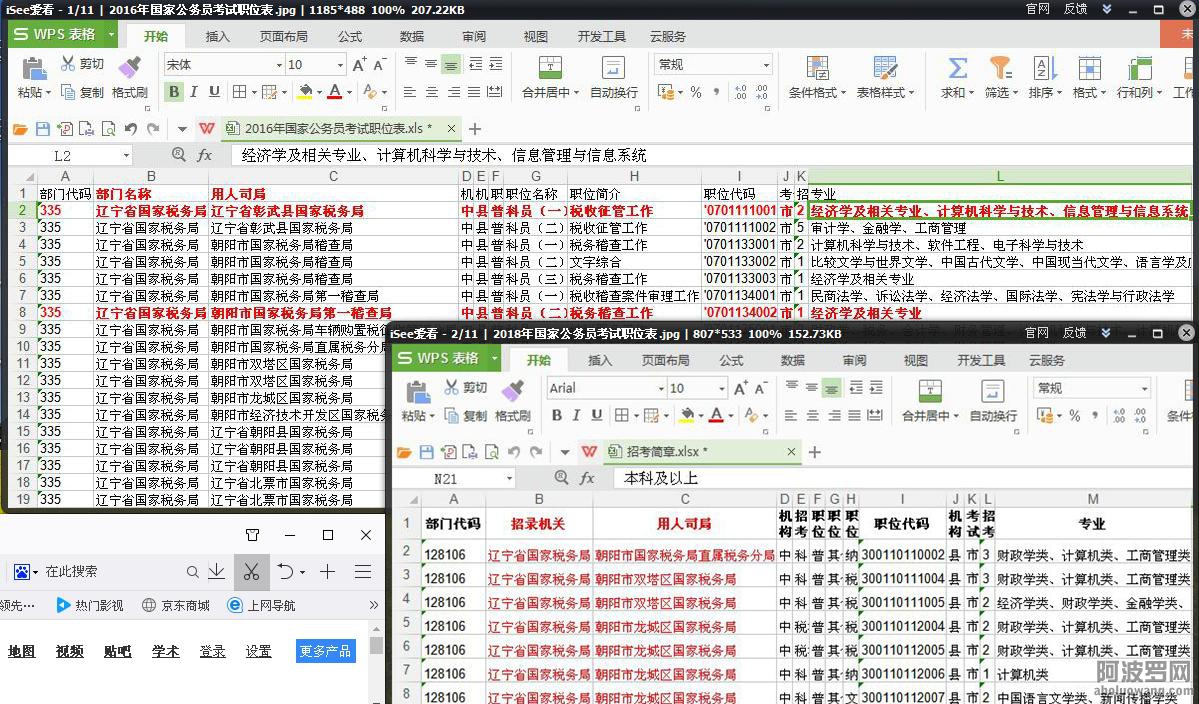Open the font name dropdown showing 宋体
Image resolution: width=1199 pixels, height=704 pixels.
[x=279, y=65]
